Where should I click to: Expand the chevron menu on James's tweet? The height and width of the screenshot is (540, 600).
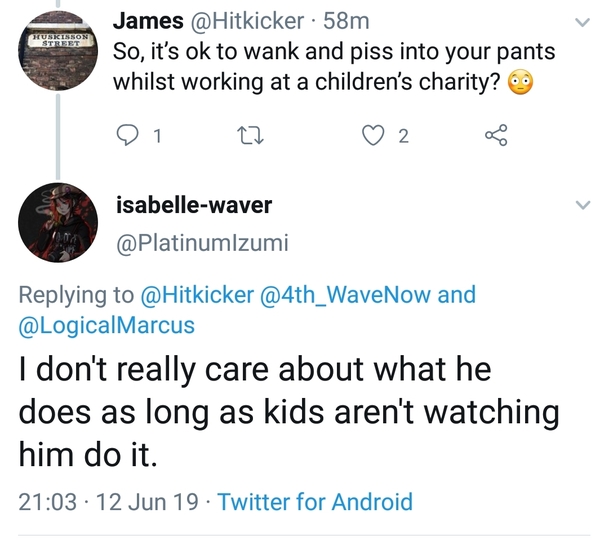[x=583, y=22]
